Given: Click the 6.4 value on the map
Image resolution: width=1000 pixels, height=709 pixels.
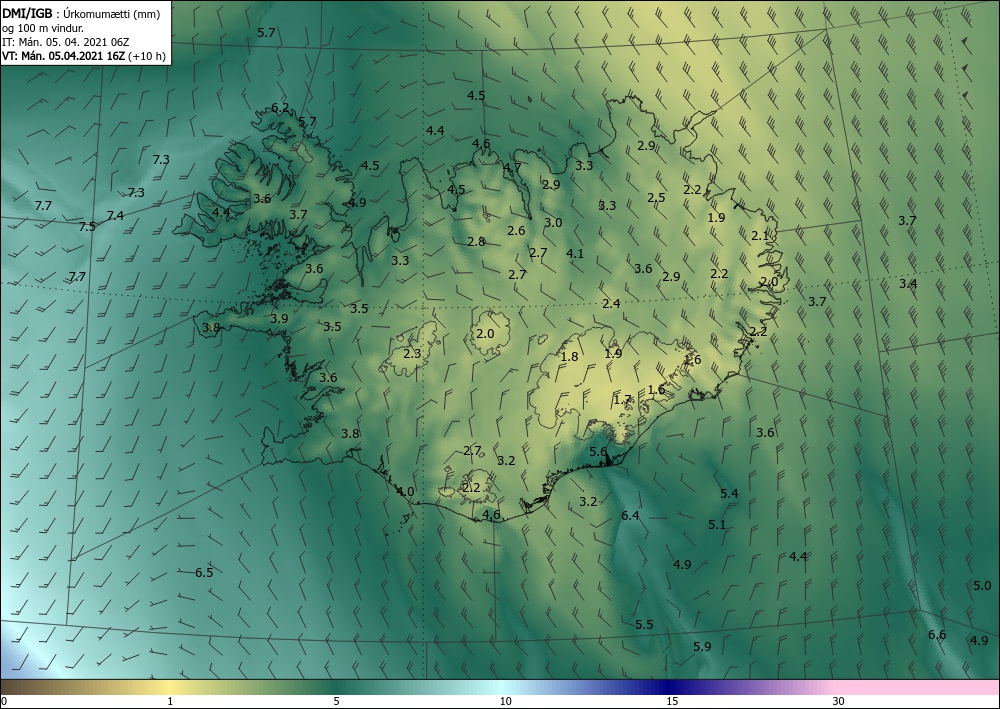Looking at the screenshot, I should click(x=630, y=515).
